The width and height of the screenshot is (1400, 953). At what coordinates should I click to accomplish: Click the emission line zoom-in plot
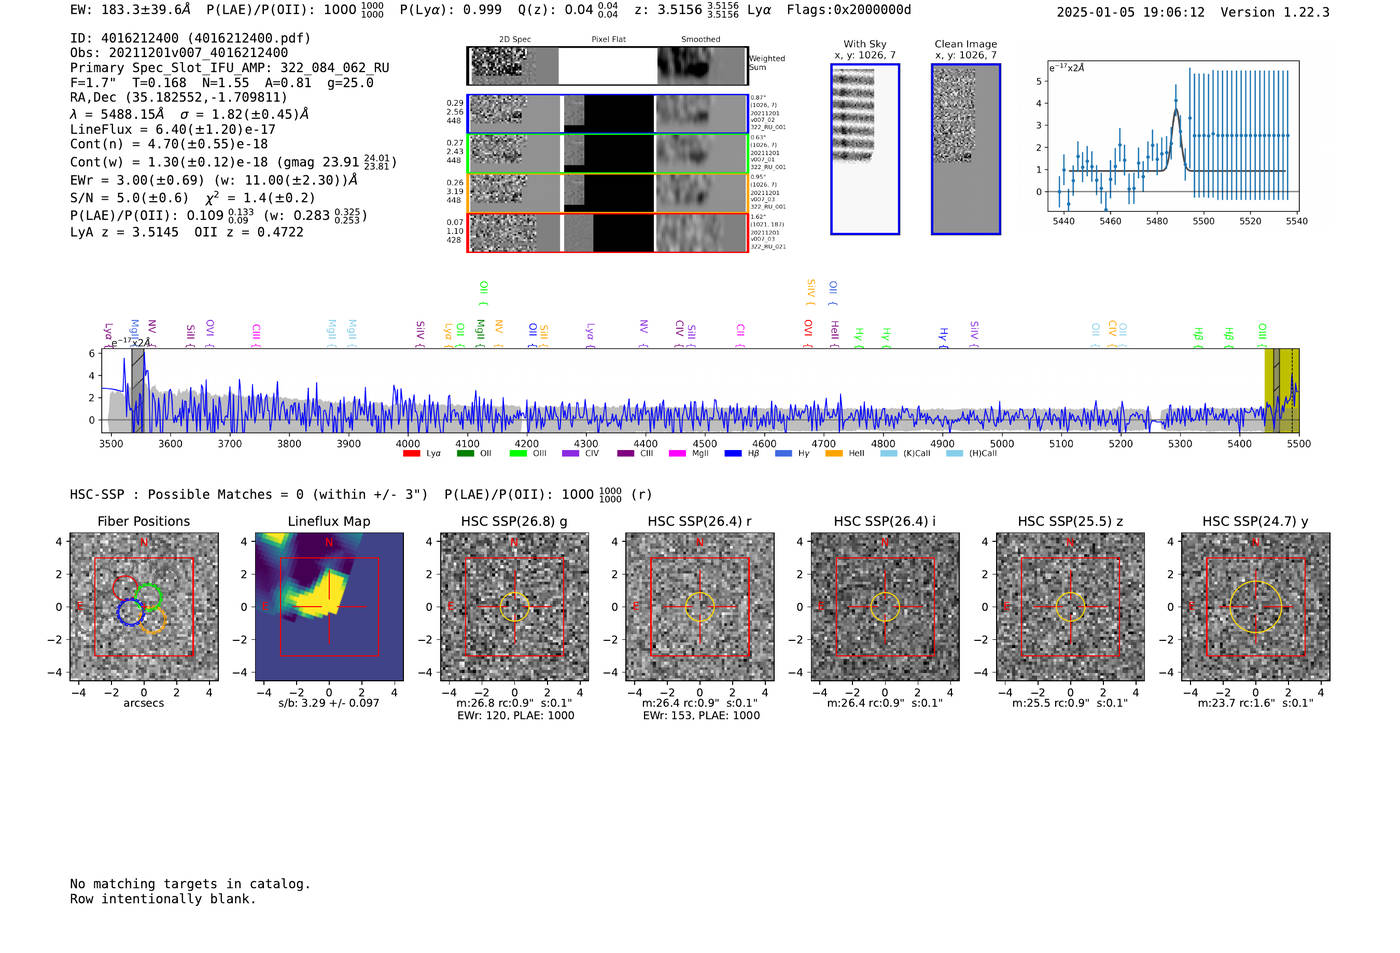pyautogui.click(x=1173, y=136)
